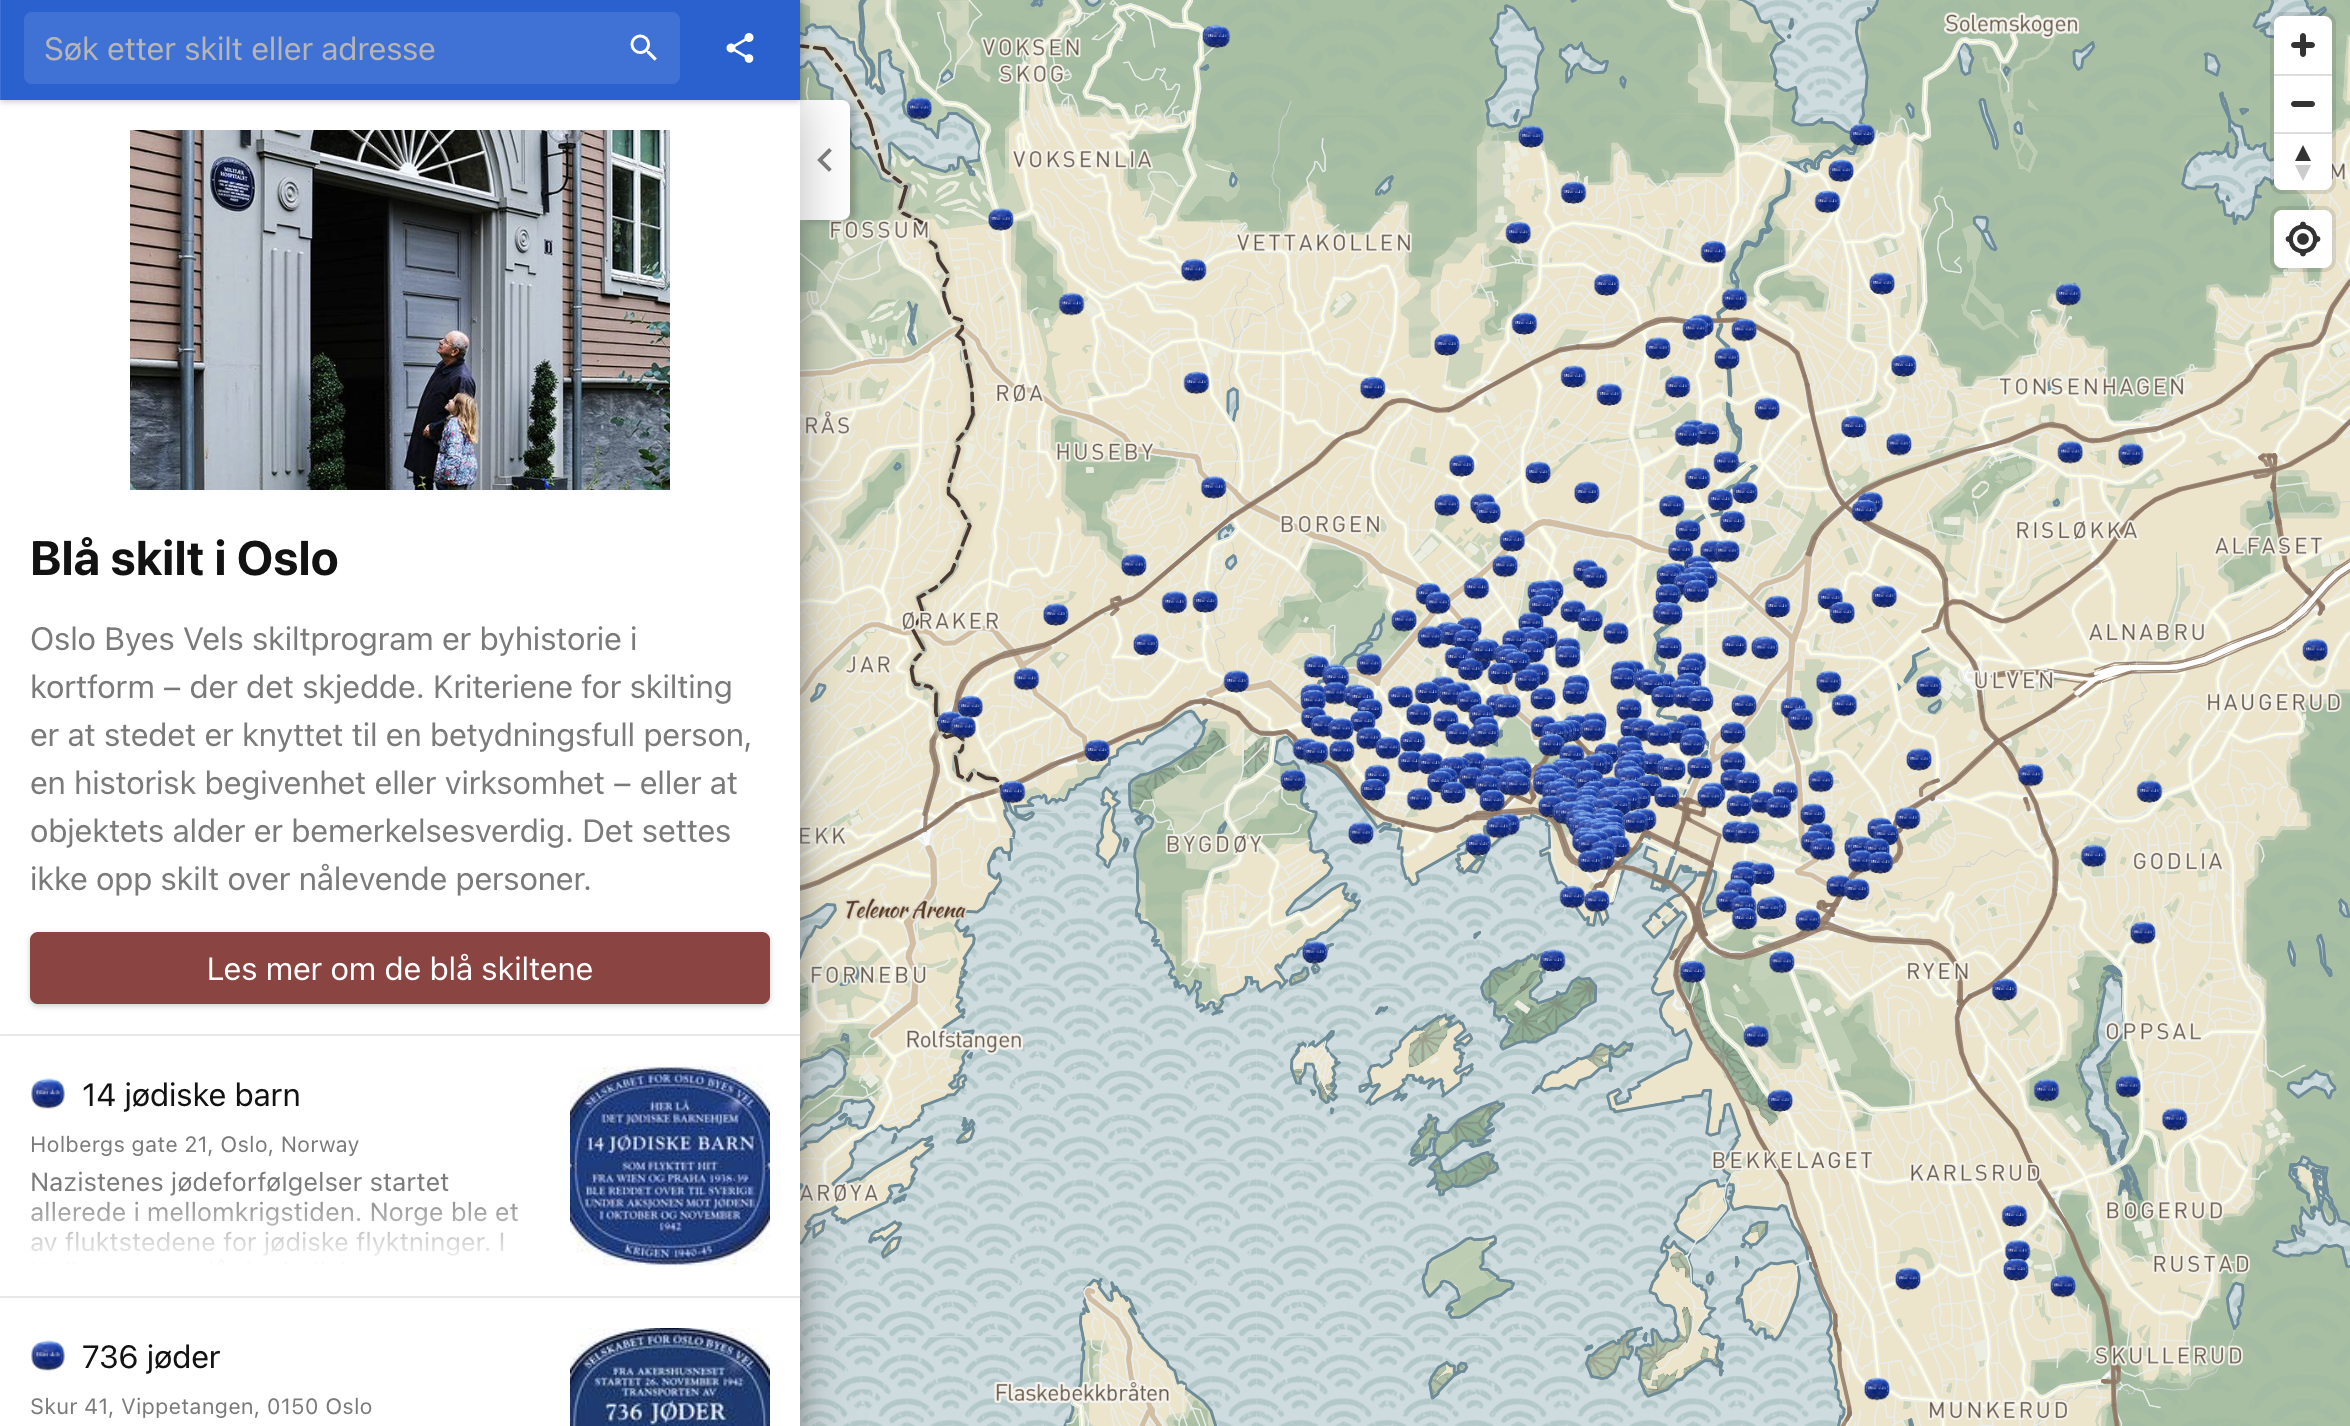Open the '14 jødiske barn' list entry
This screenshot has width=2350, height=1426.
190,1095
